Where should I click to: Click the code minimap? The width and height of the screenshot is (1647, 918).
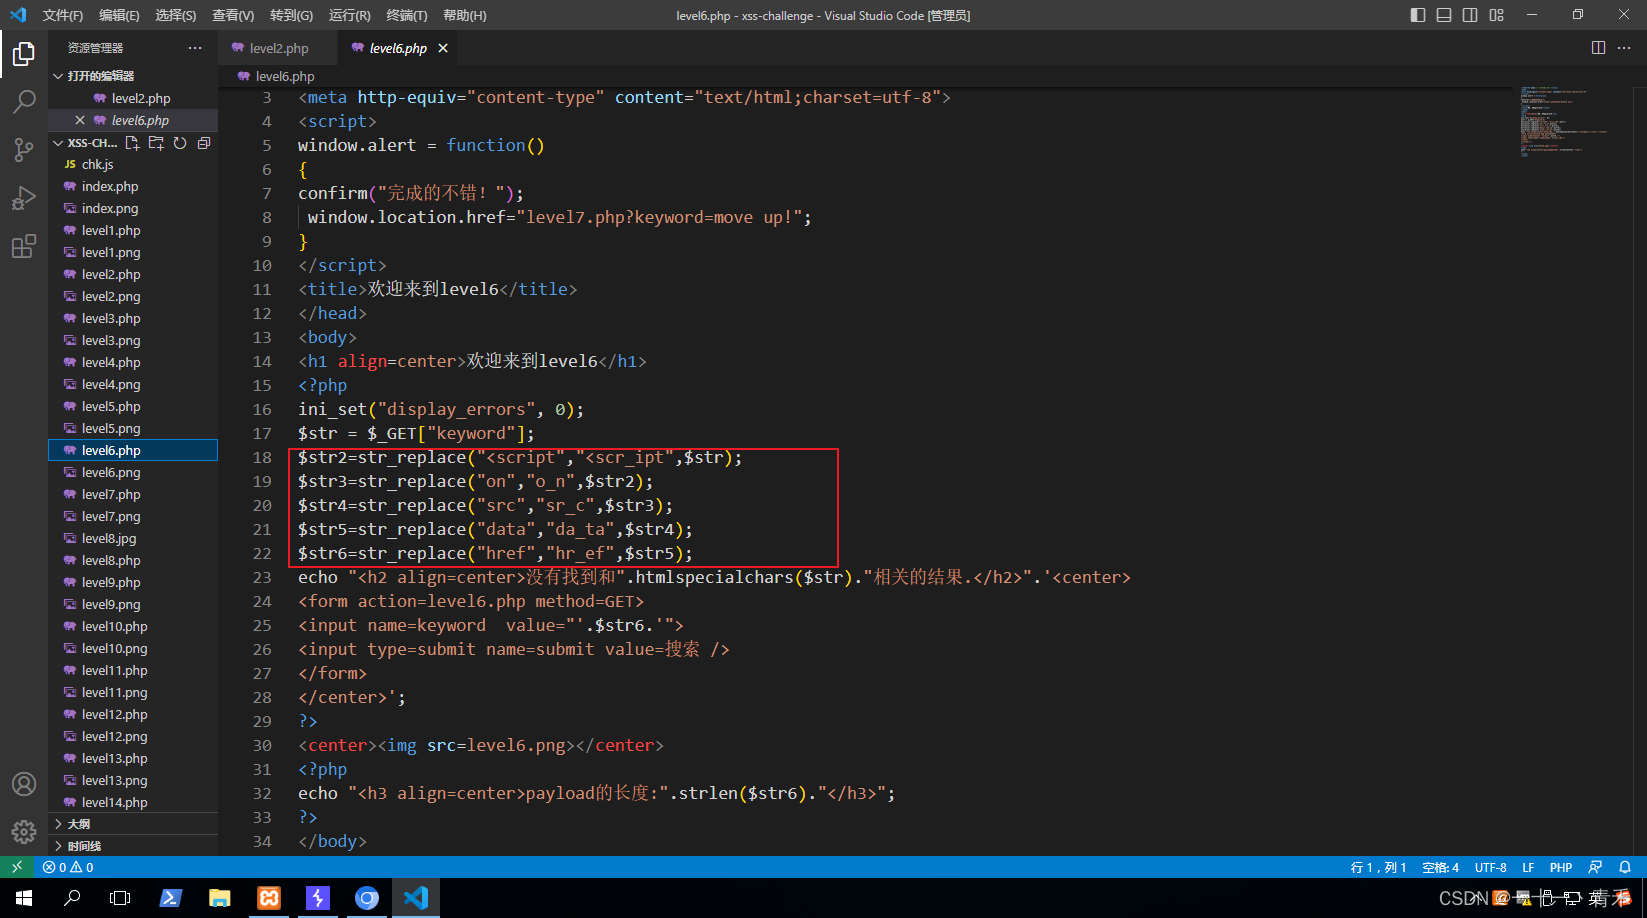coord(1564,122)
